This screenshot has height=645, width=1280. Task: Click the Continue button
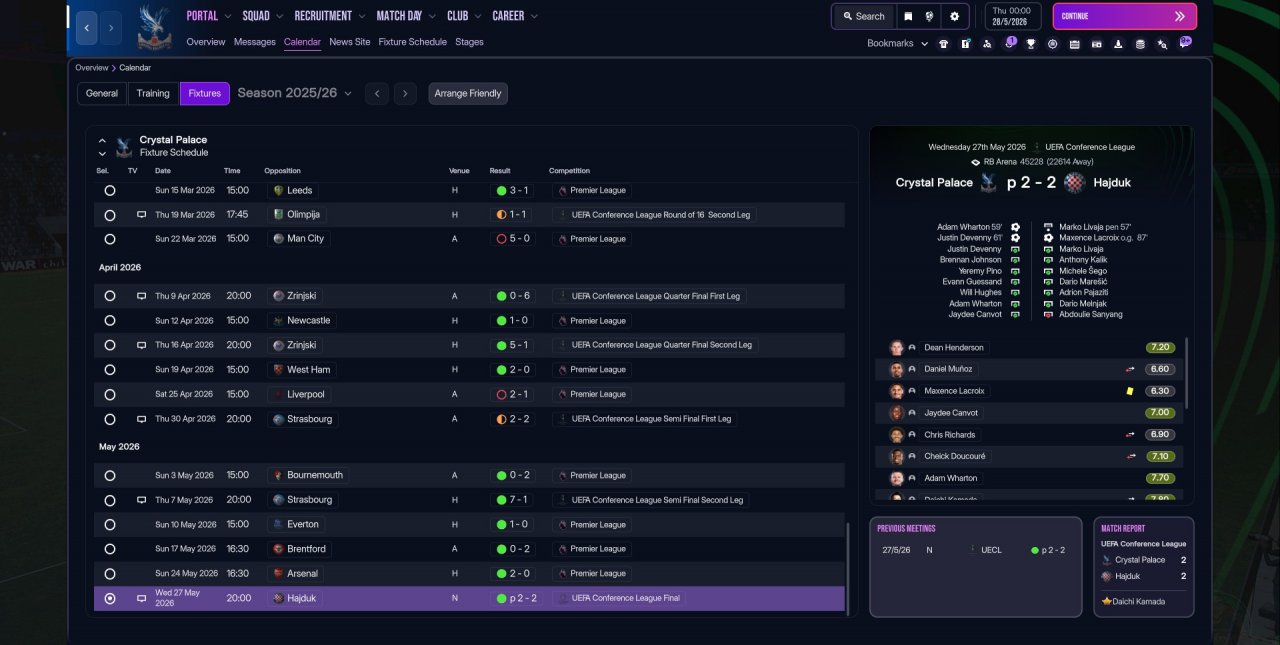(1125, 16)
